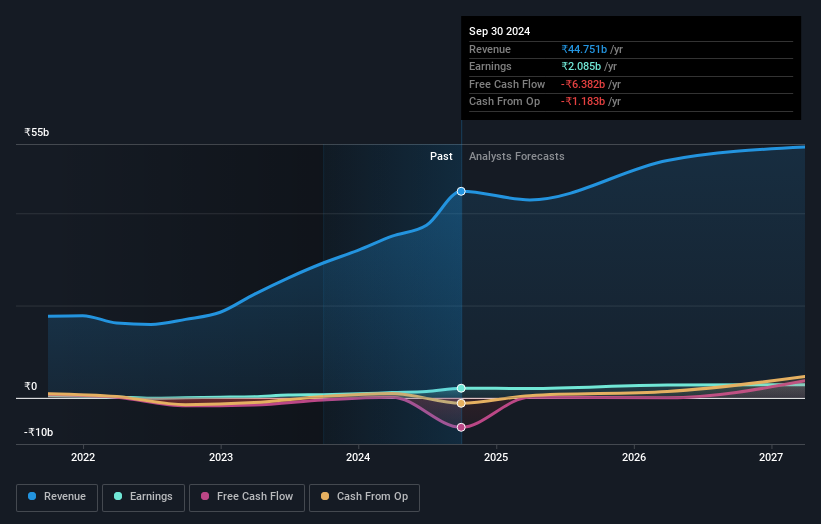
Task: Click the ₹2.085b earnings value
Action: [581, 66]
